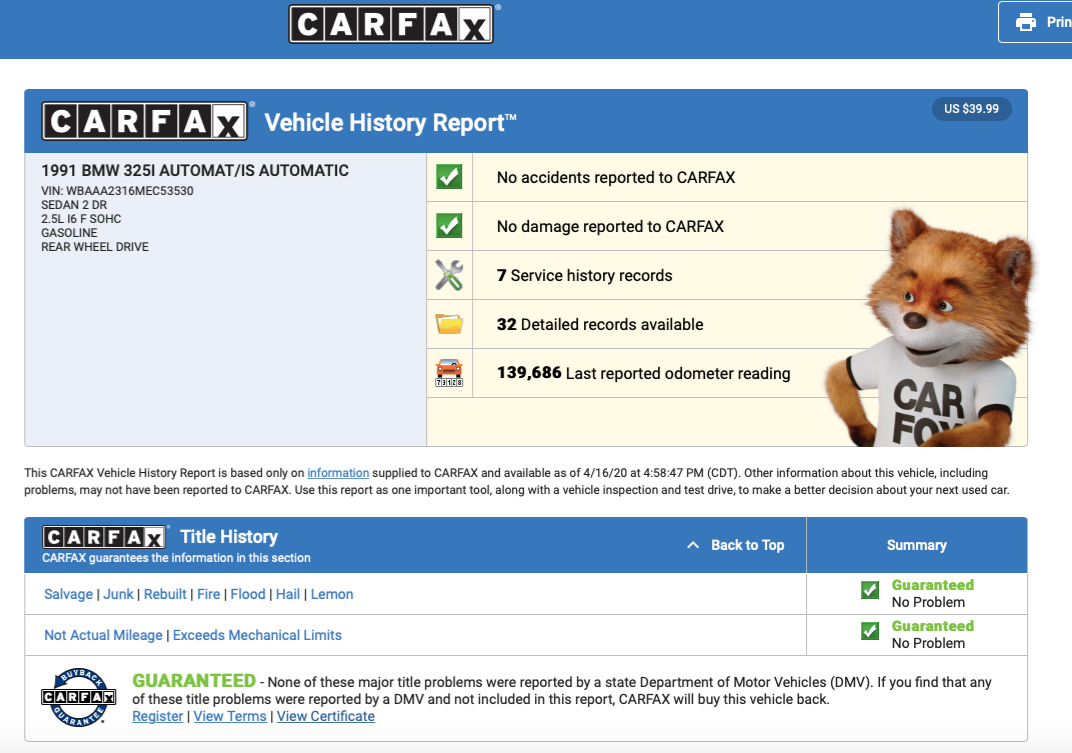Click the '139,686 Last reported odometer reading' text
This screenshot has height=753, width=1072.
click(x=643, y=373)
